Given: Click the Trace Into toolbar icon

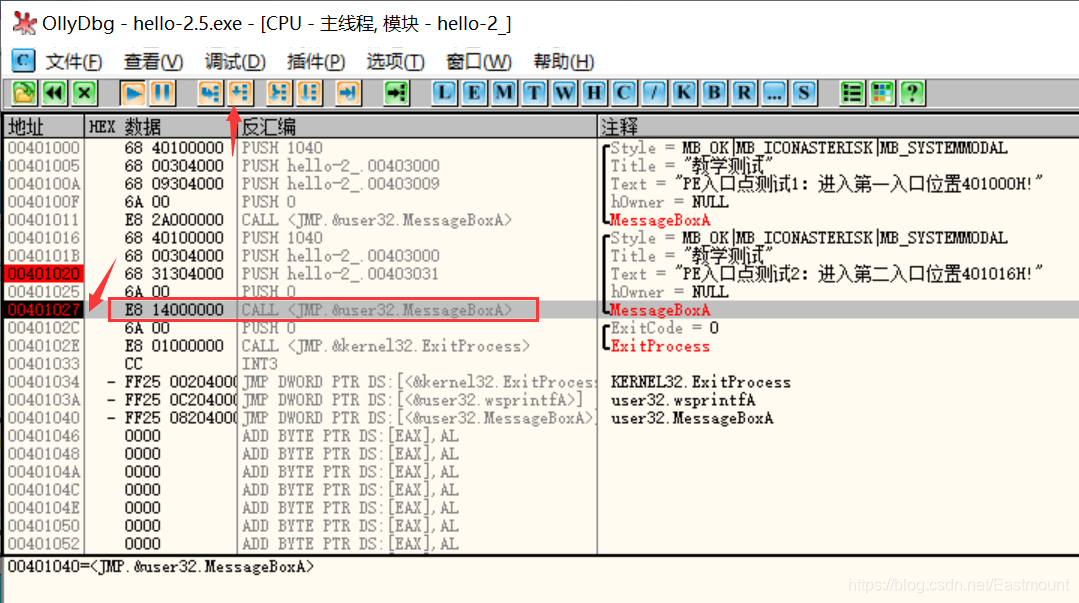Looking at the screenshot, I should [x=279, y=93].
